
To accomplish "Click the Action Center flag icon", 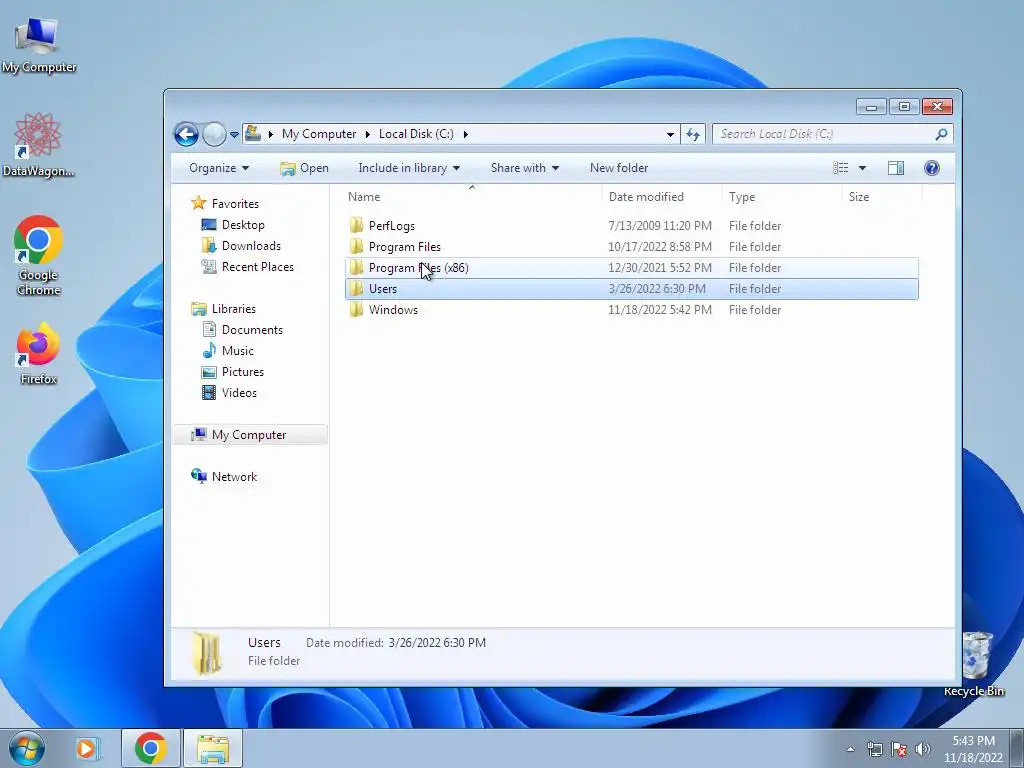I will [899, 749].
